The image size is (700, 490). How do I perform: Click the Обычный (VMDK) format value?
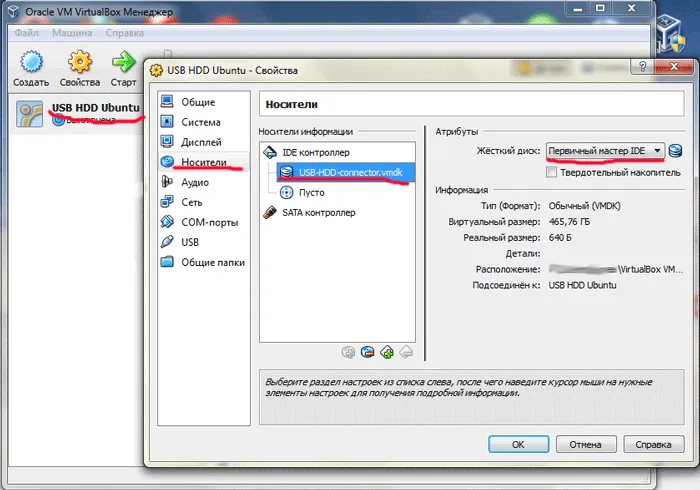(x=584, y=206)
